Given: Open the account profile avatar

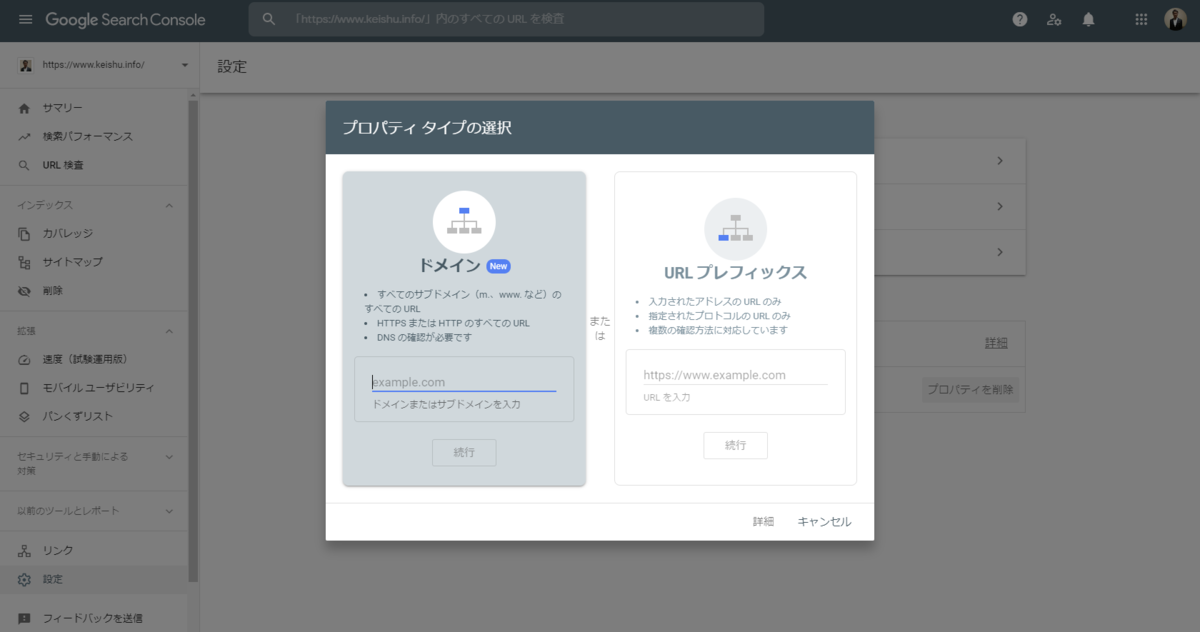Looking at the screenshot, I should (x=1175, y=19).
